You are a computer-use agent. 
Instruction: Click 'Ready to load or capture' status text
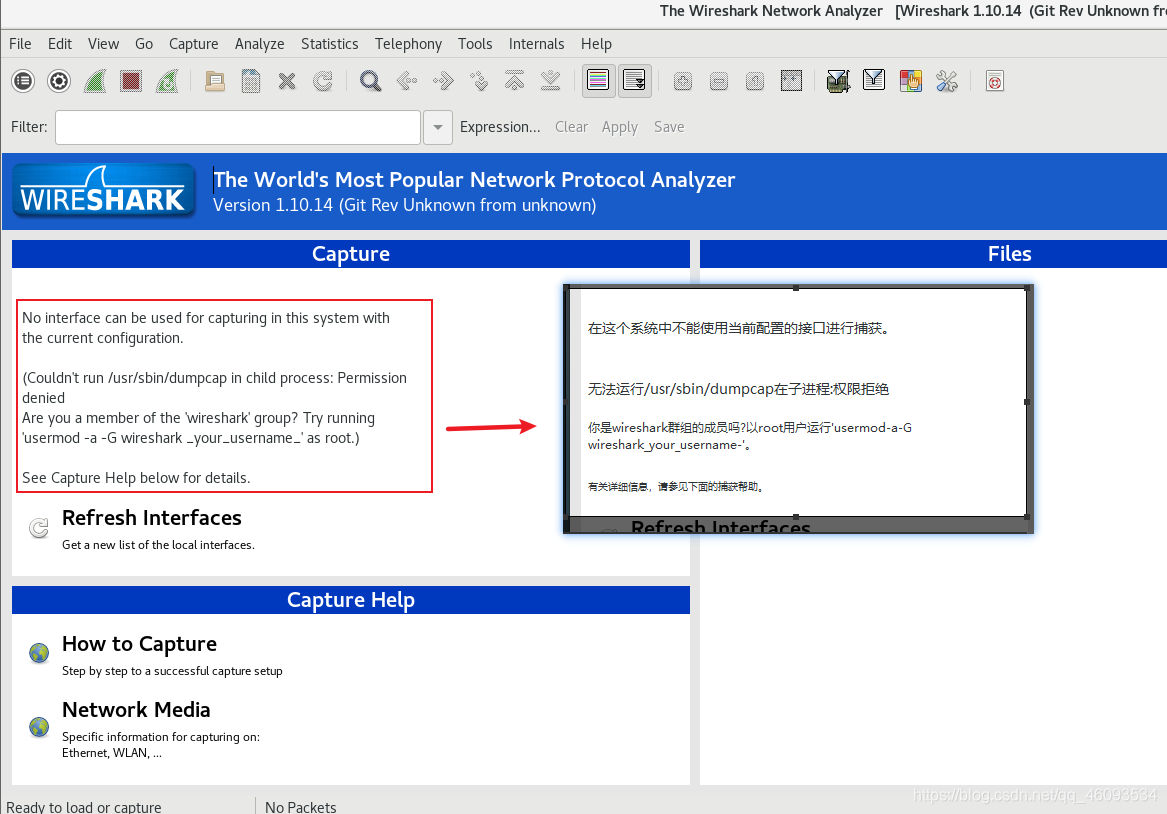(83, 807)
